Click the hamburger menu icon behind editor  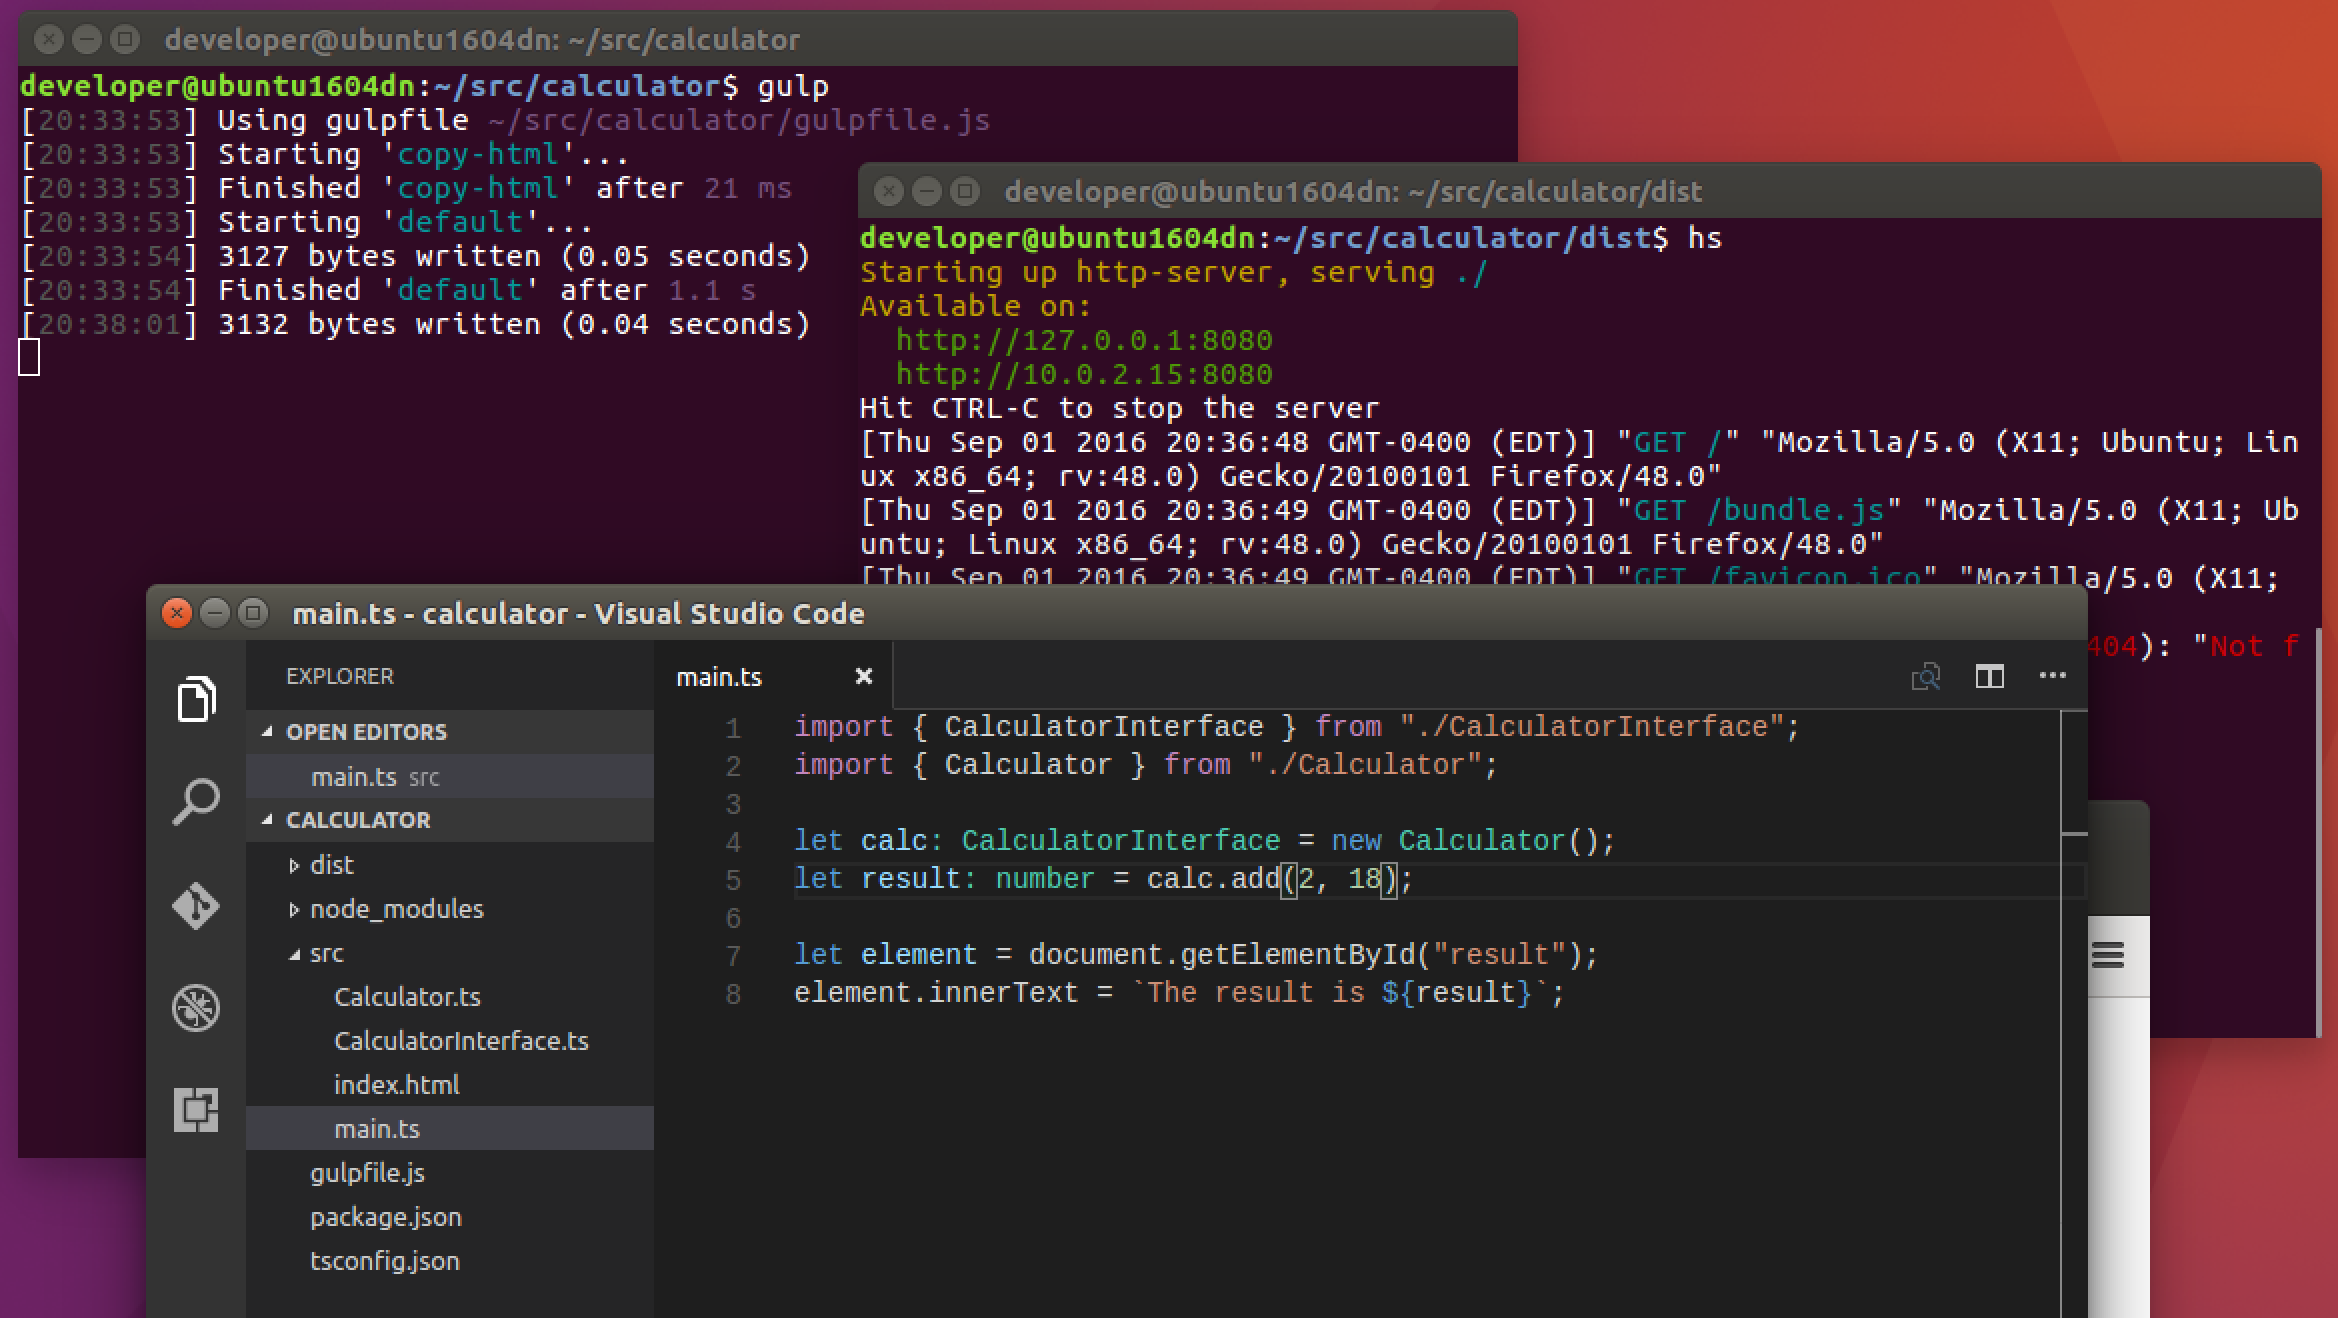(2107, 956)
